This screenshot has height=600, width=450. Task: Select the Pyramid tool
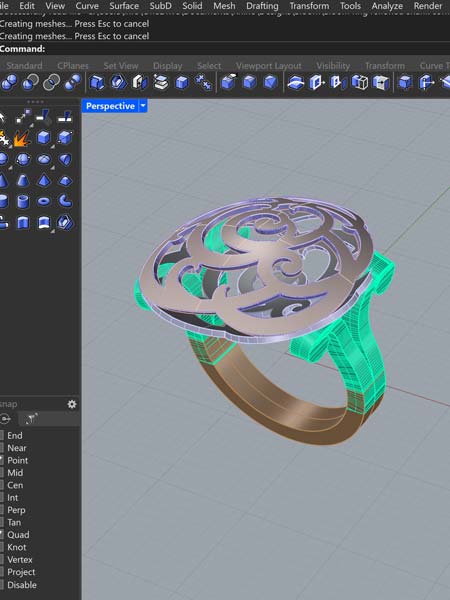[44, 180]
